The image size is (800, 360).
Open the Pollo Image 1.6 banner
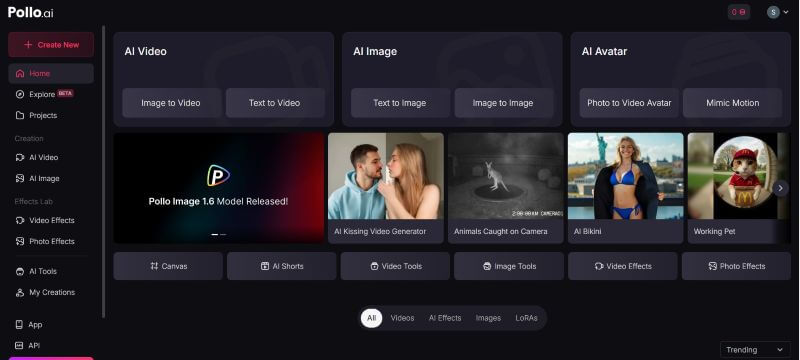click(x=219, y=188)
